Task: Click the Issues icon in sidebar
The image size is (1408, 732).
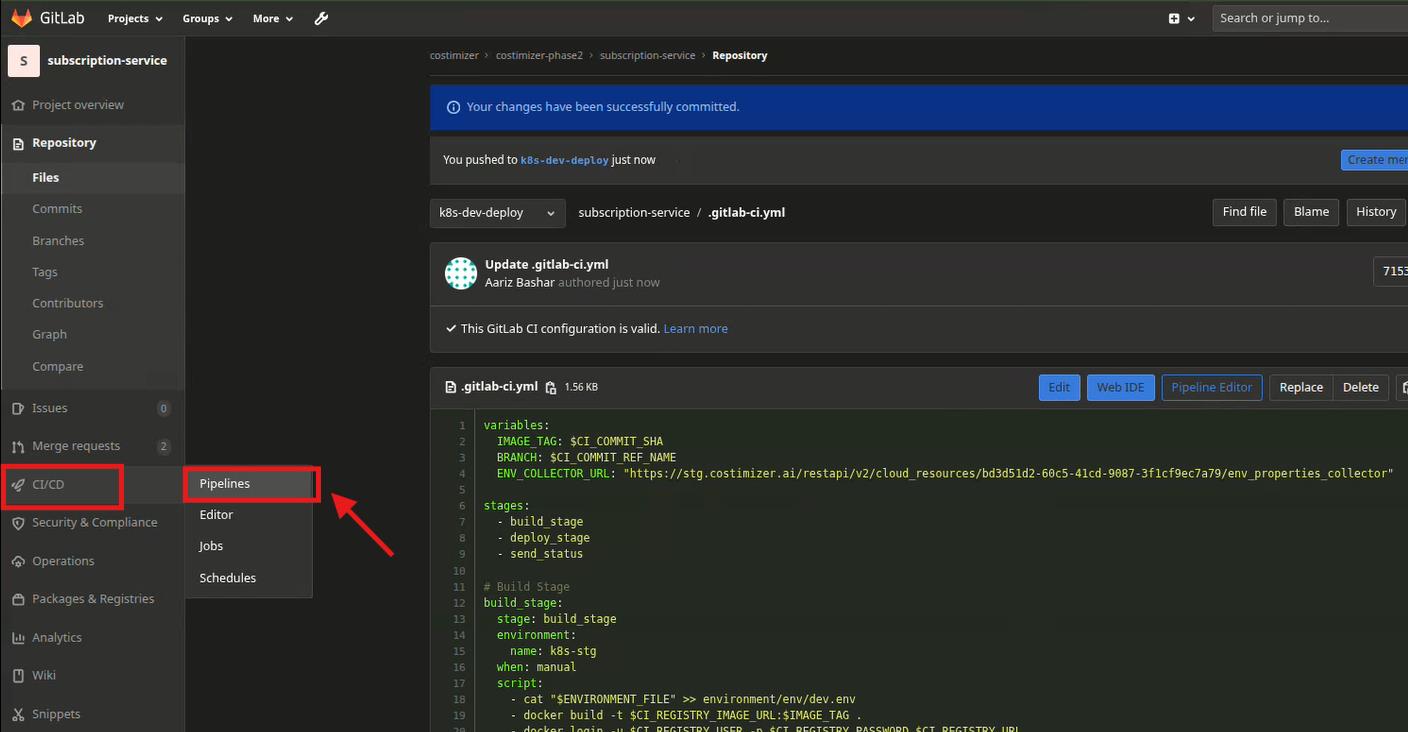Action: (18, 408)
